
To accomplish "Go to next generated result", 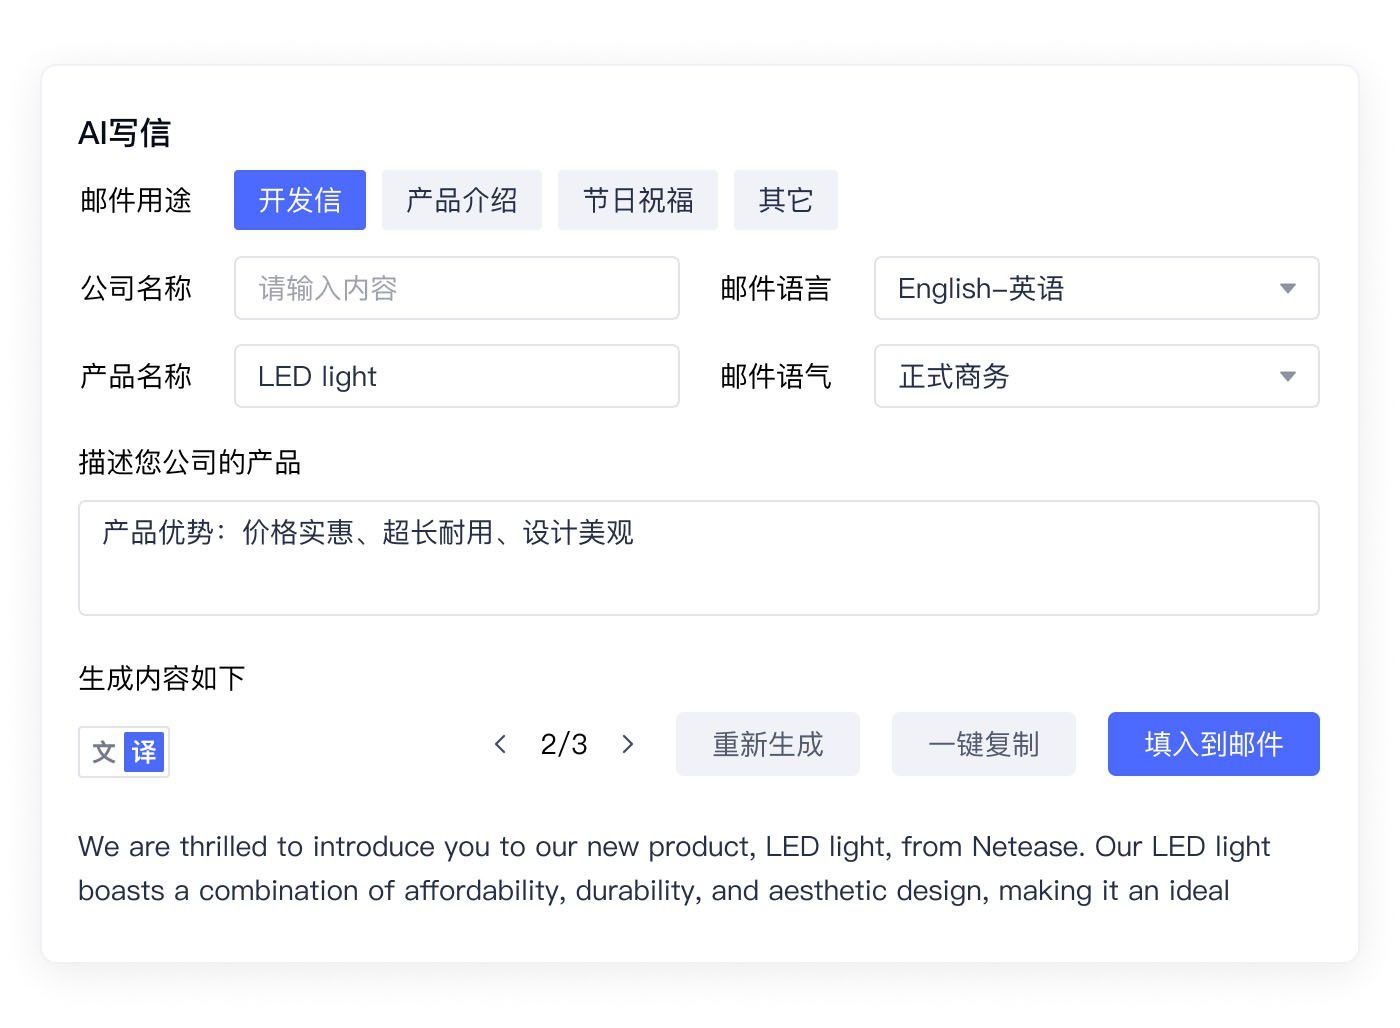I will (628, 744).
